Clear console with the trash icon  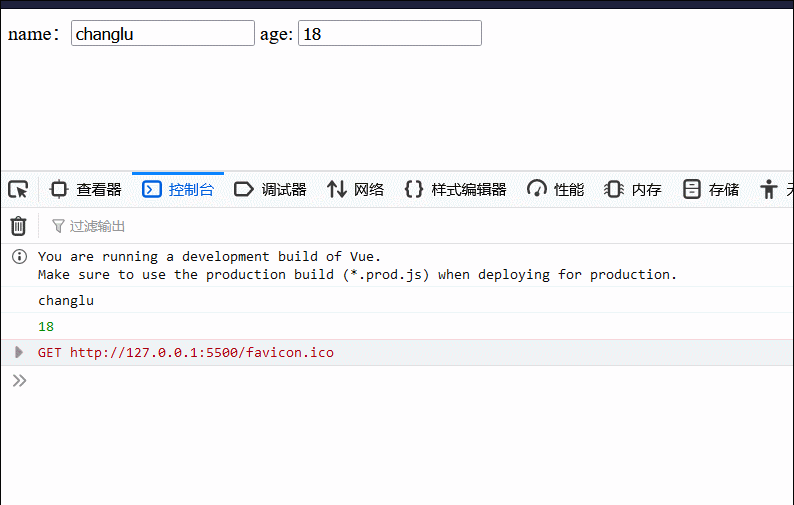tap(18, 226)
